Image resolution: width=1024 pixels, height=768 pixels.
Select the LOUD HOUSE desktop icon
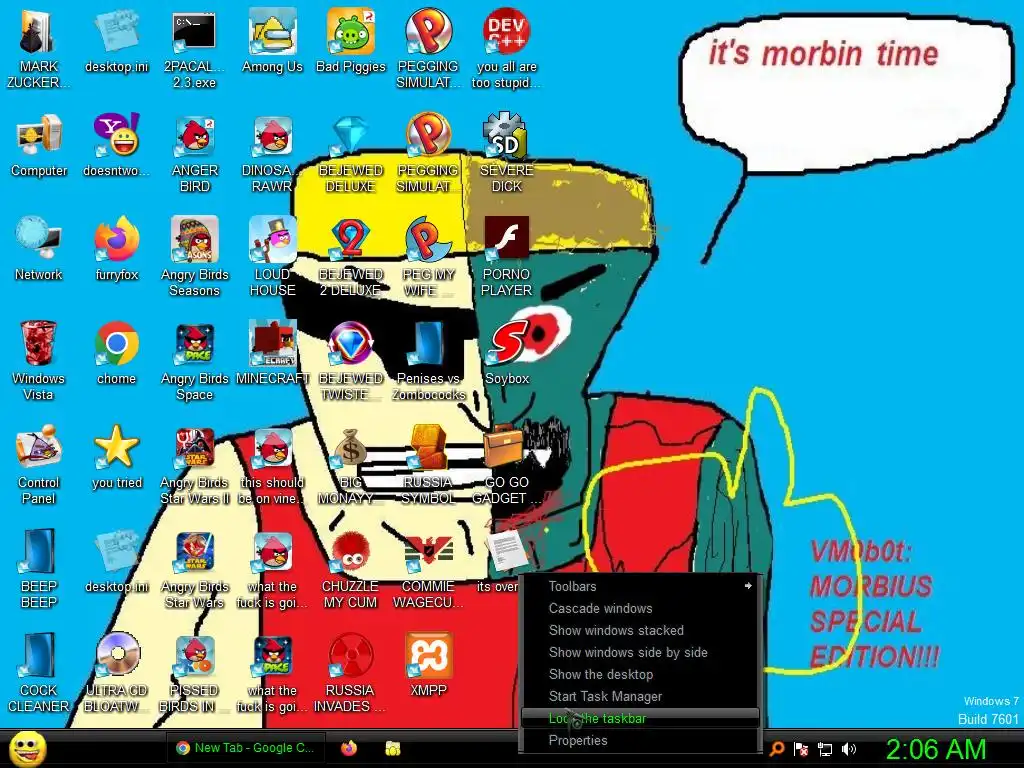(x=272, y=257)
